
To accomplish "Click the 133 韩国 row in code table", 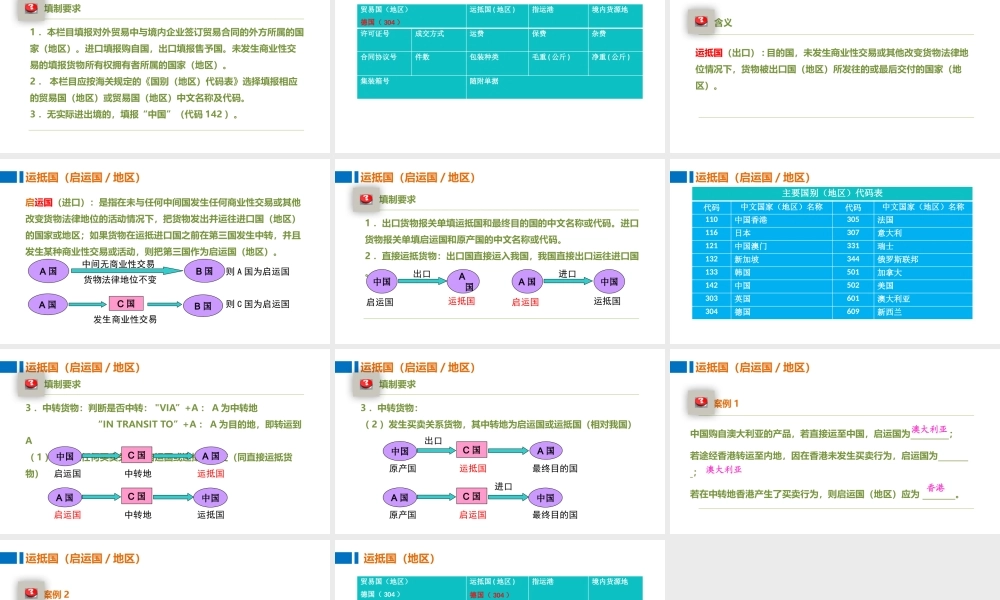I will pos(762,272).
